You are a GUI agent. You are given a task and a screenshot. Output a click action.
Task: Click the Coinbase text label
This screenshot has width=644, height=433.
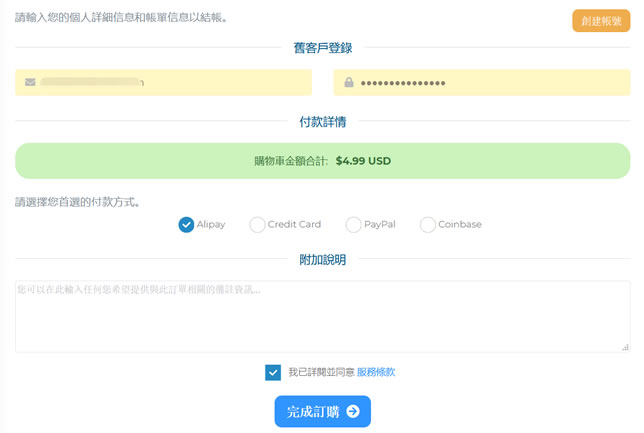point(460,225)
